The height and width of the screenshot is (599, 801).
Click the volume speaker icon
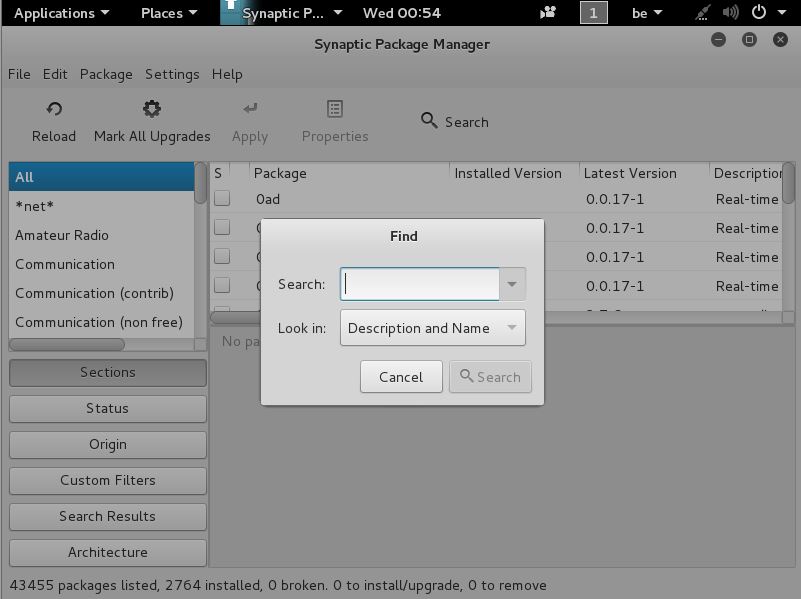731,12
